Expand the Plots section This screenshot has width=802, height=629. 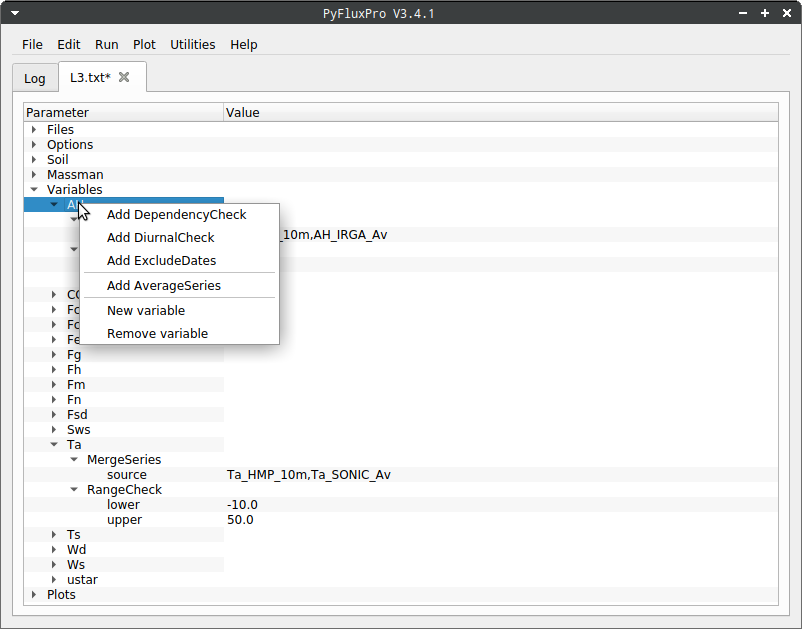[34, 594]
